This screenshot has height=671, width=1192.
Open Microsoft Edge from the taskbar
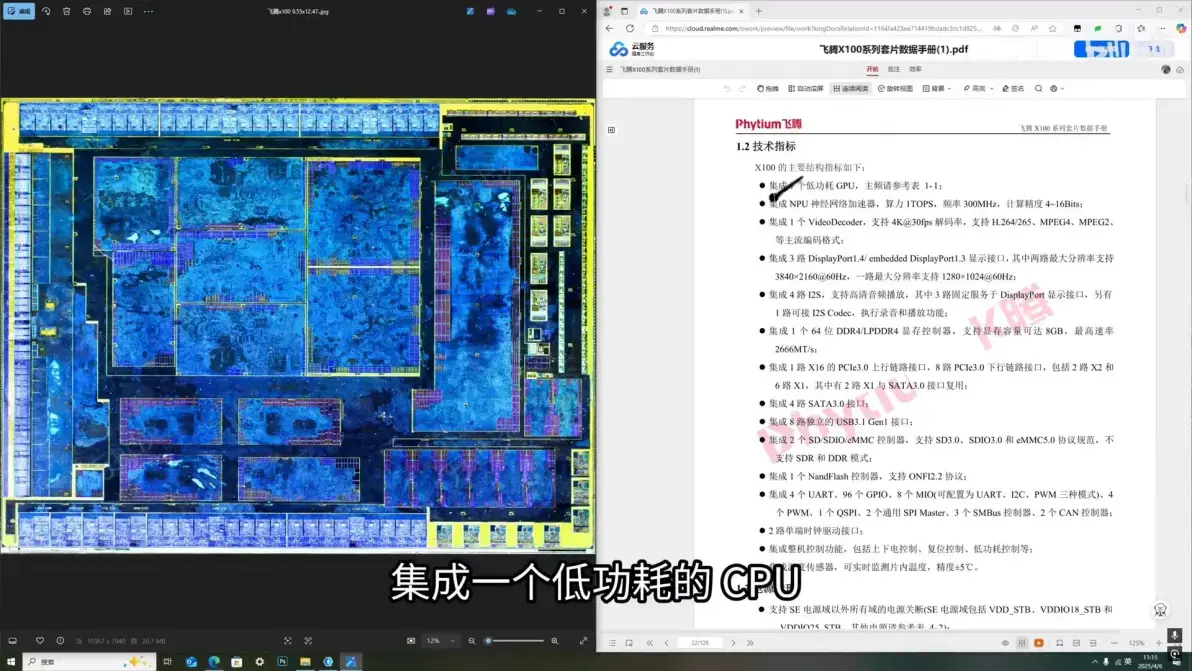click(x=214, y=662)
